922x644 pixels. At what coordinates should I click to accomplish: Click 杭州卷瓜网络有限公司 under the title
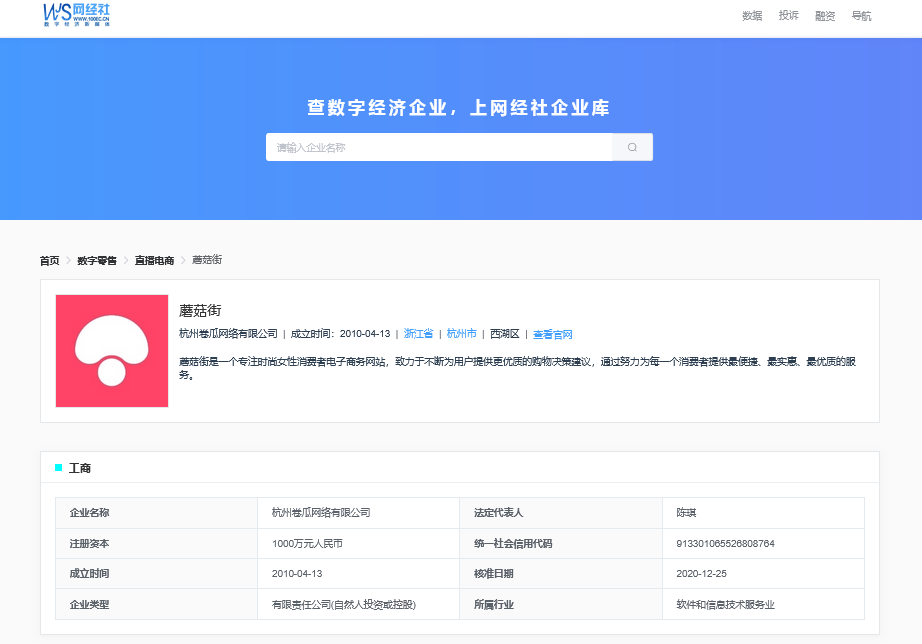click(x=228, y=333)
